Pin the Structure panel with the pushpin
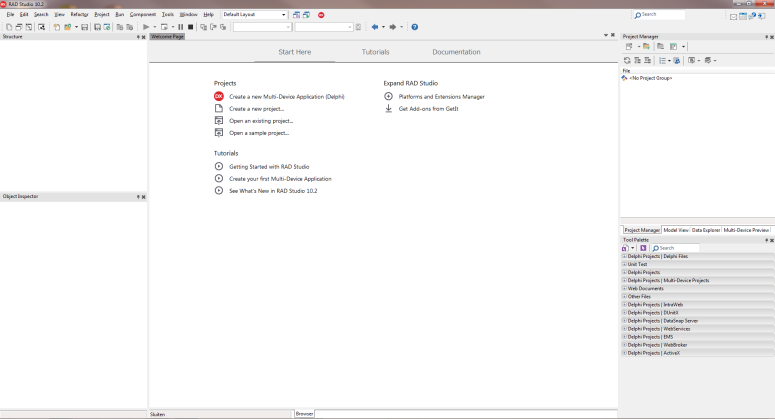 [x=138, y=37]
